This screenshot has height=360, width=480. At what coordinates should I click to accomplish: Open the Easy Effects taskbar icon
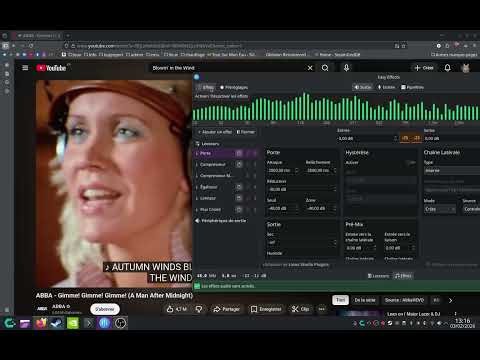click(x=104, y=323)
